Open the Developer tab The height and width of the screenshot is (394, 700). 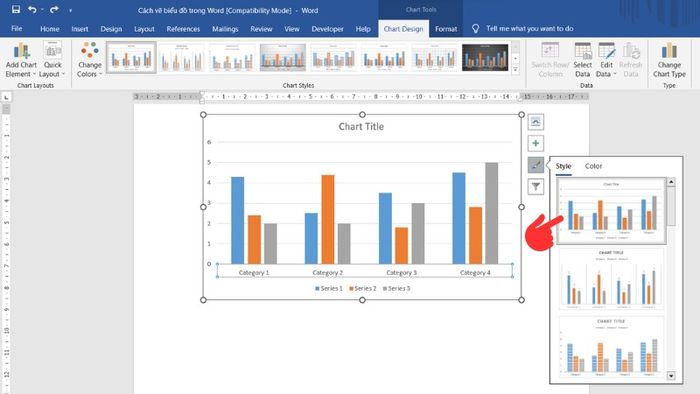coord(327,29)
